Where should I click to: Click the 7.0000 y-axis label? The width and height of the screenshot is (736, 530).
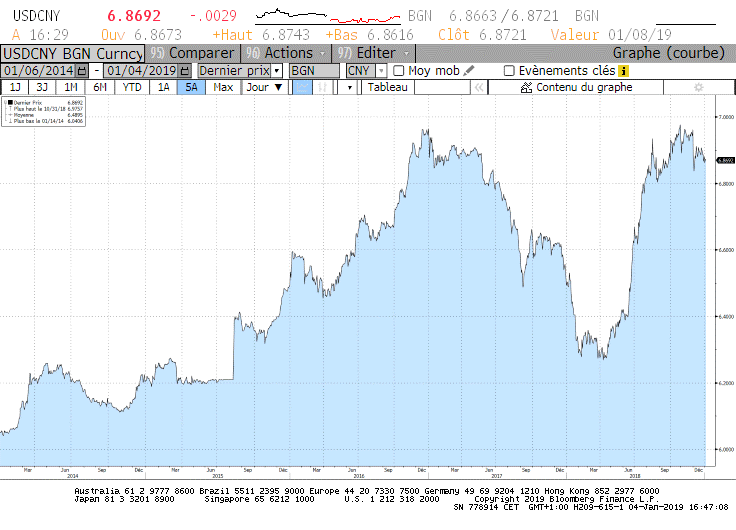tap(726, 117)
